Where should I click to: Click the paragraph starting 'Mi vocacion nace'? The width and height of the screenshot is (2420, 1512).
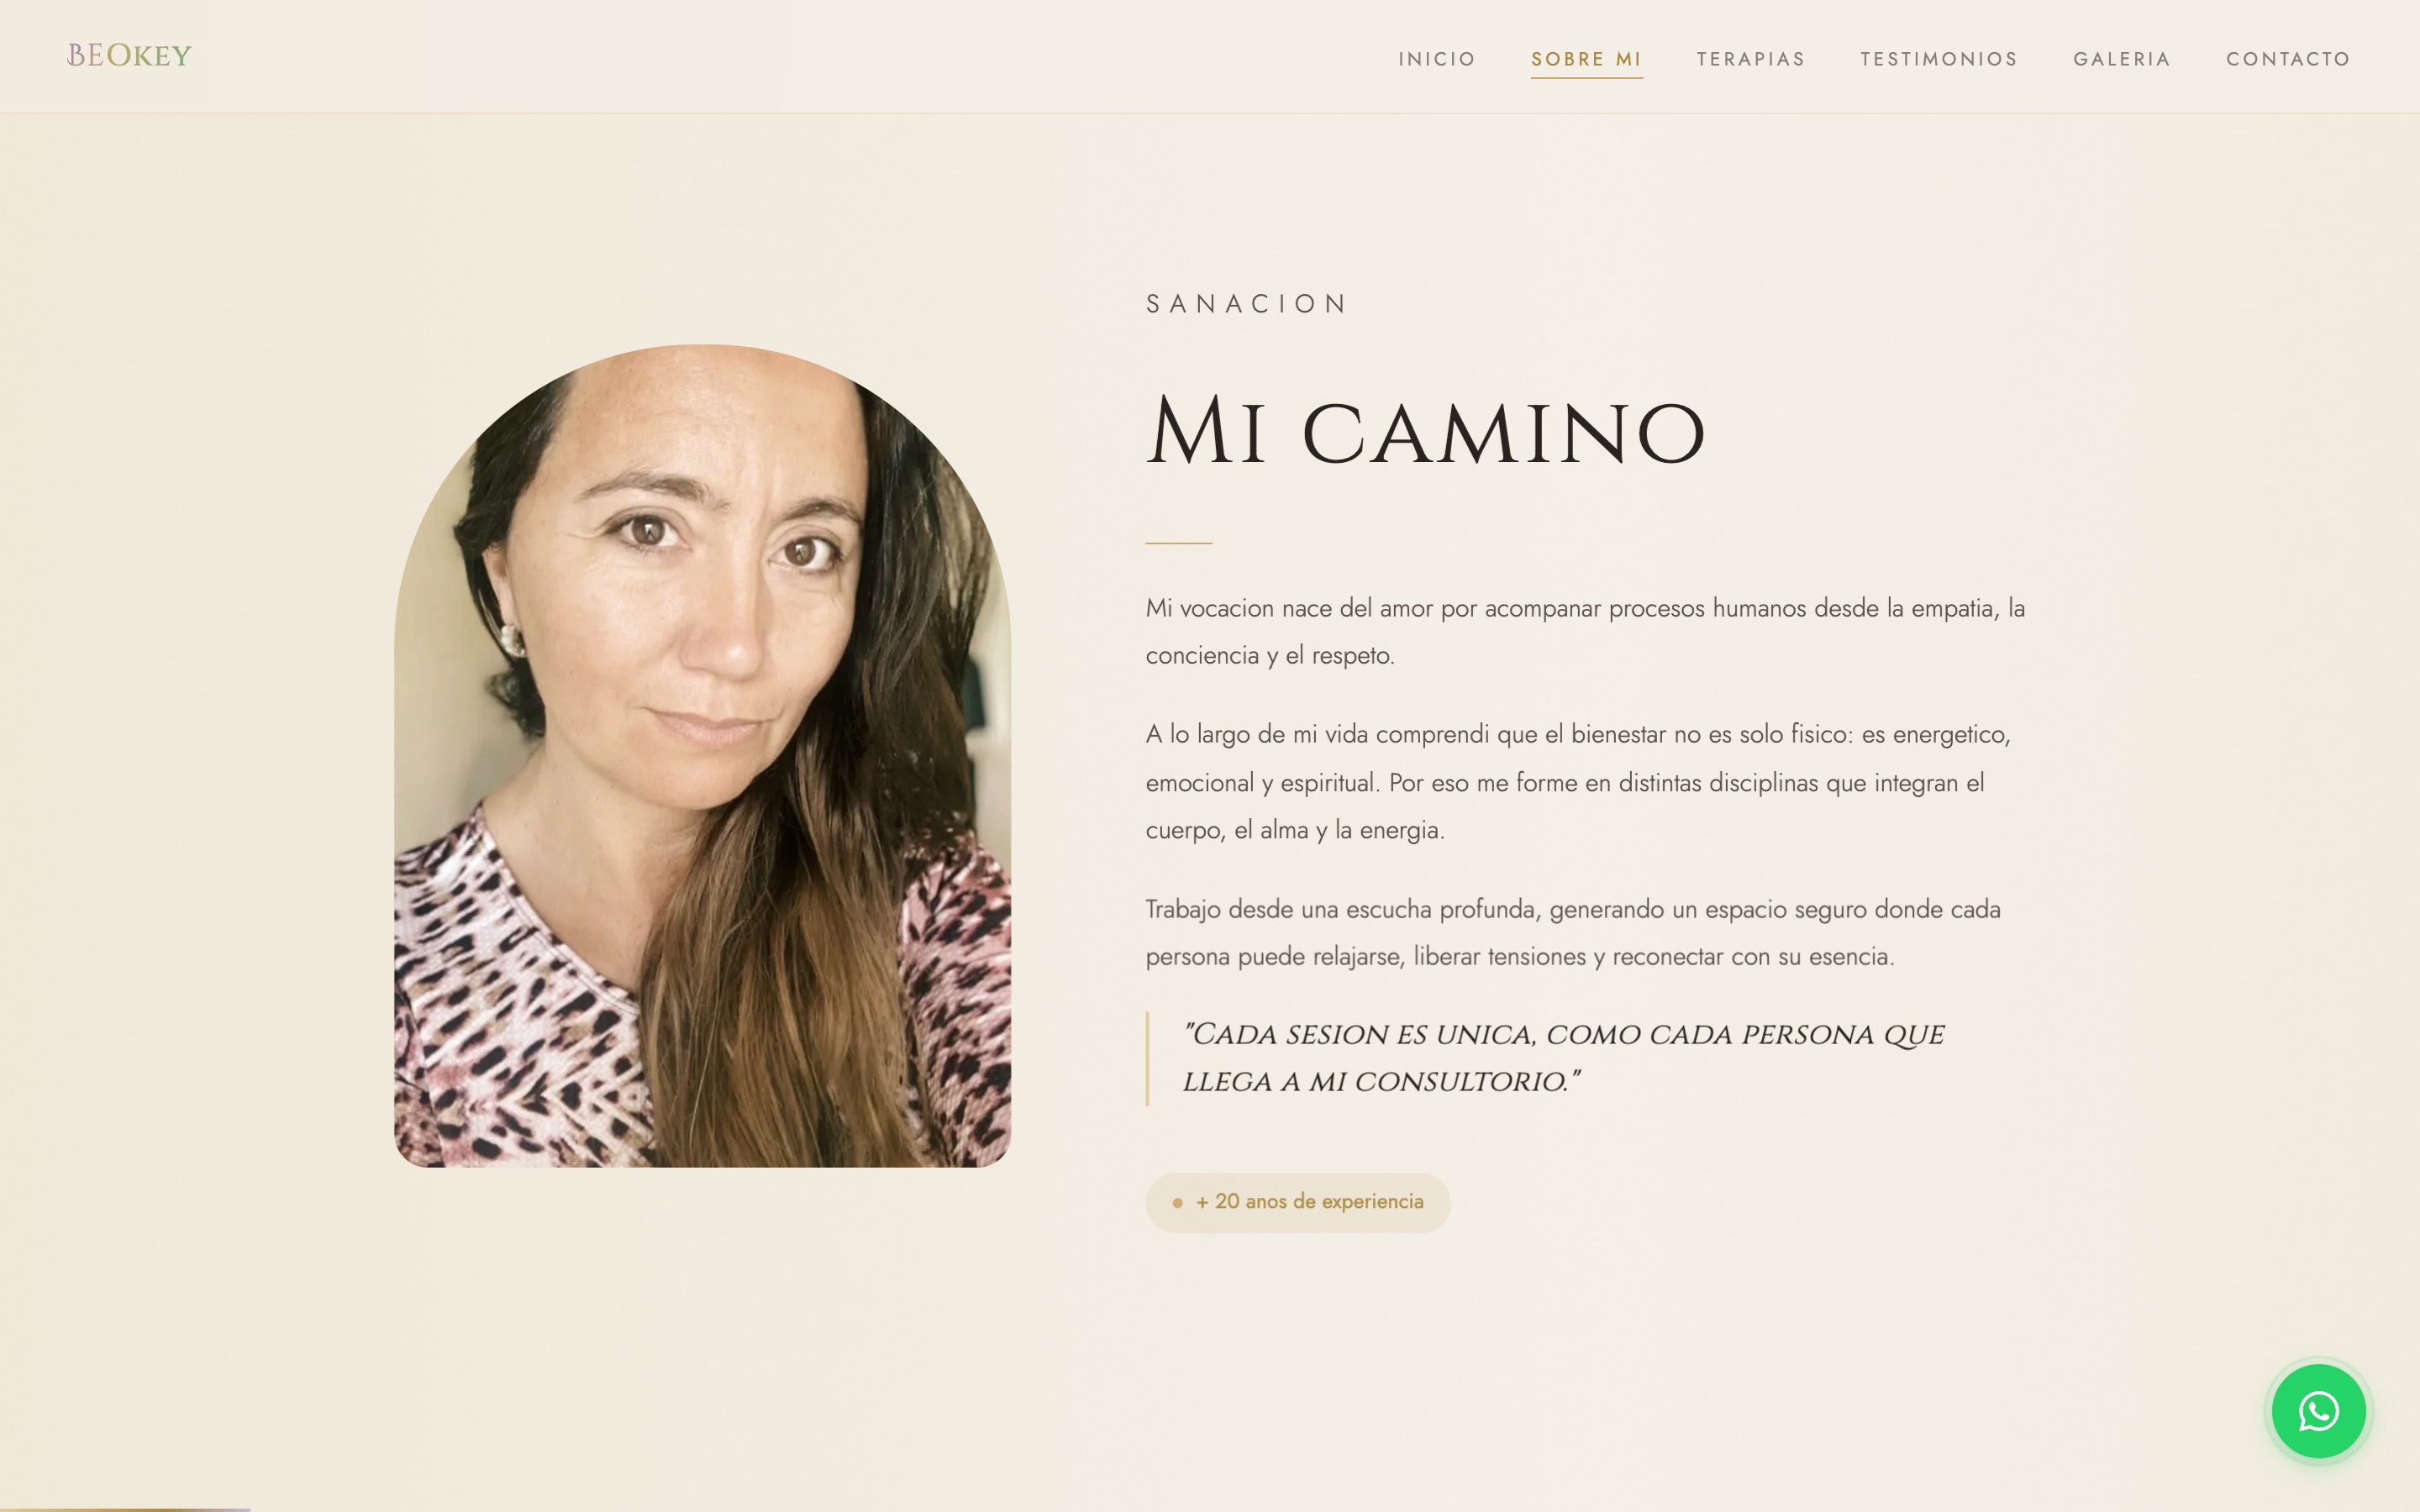click(x=1585, y=632)
